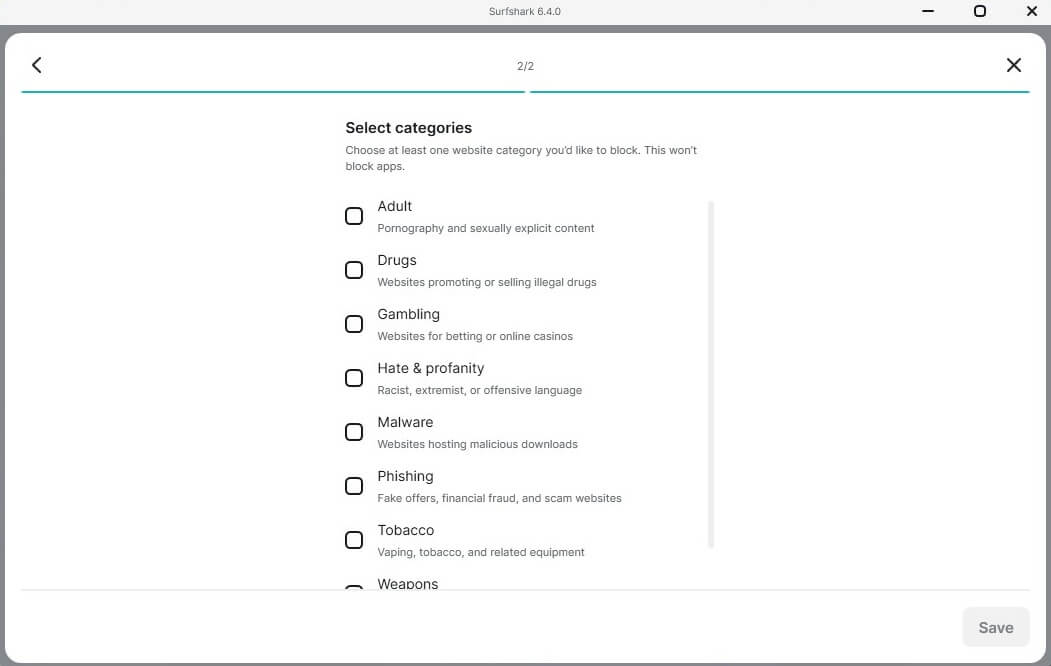Select the Adult category row label
The width and height of the screenshot is (1051, 666).
pos(394,206)
